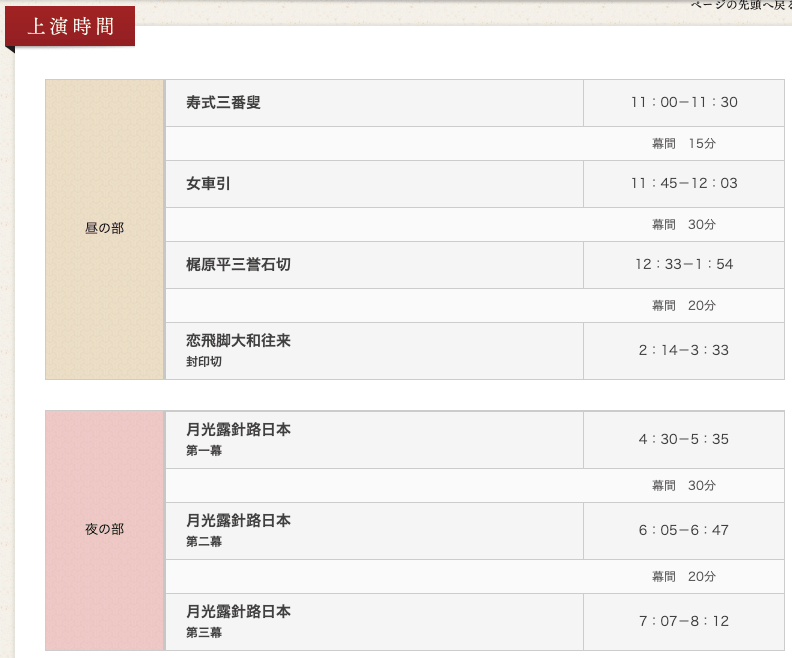Select the 夜の部 section cell
The image size is (792, 658).
pos(104,530)
